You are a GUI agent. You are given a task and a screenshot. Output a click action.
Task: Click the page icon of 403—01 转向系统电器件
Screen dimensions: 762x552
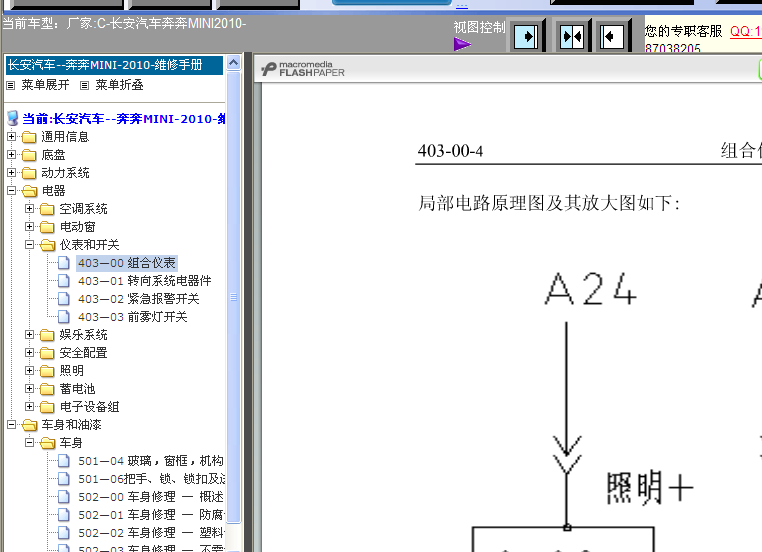click(x=64, y=281)
